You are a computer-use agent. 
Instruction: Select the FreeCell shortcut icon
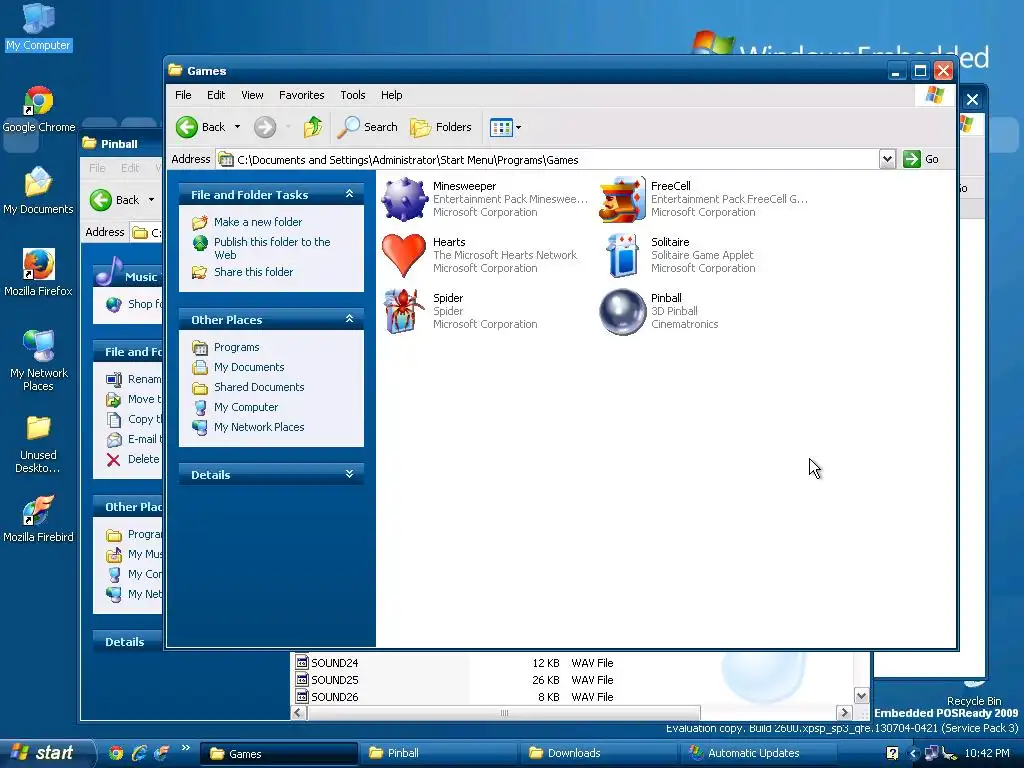click(622, 199)
